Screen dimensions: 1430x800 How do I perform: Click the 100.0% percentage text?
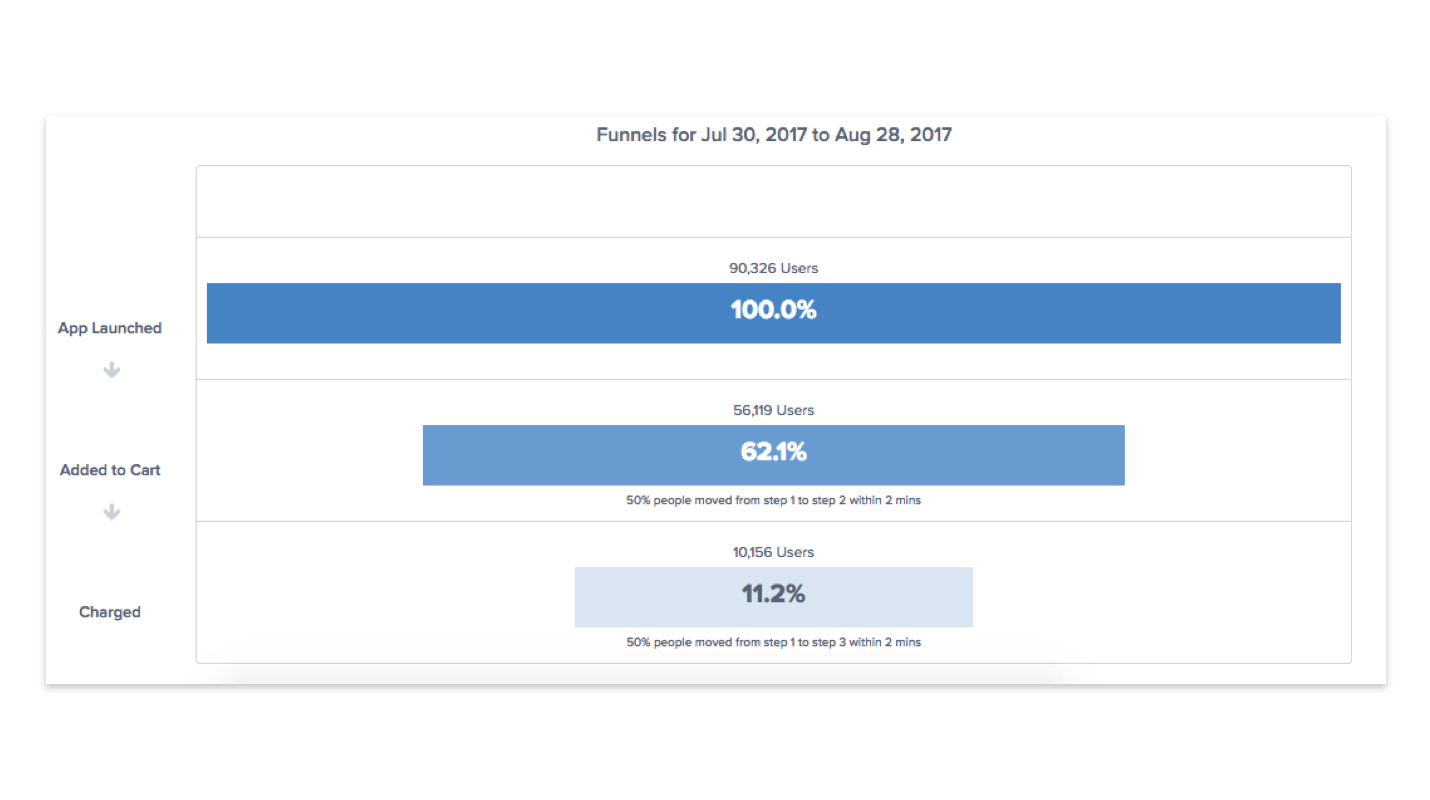click(773, 310)
